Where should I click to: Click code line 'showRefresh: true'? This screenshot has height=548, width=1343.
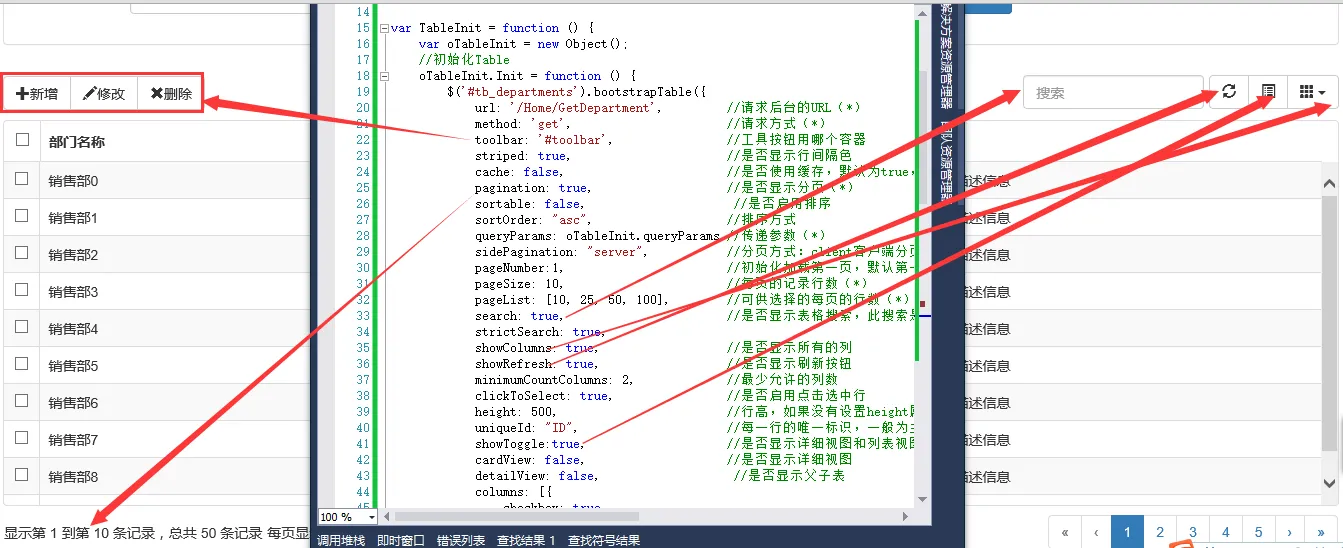pyautogui.click(x=536, y=364)
